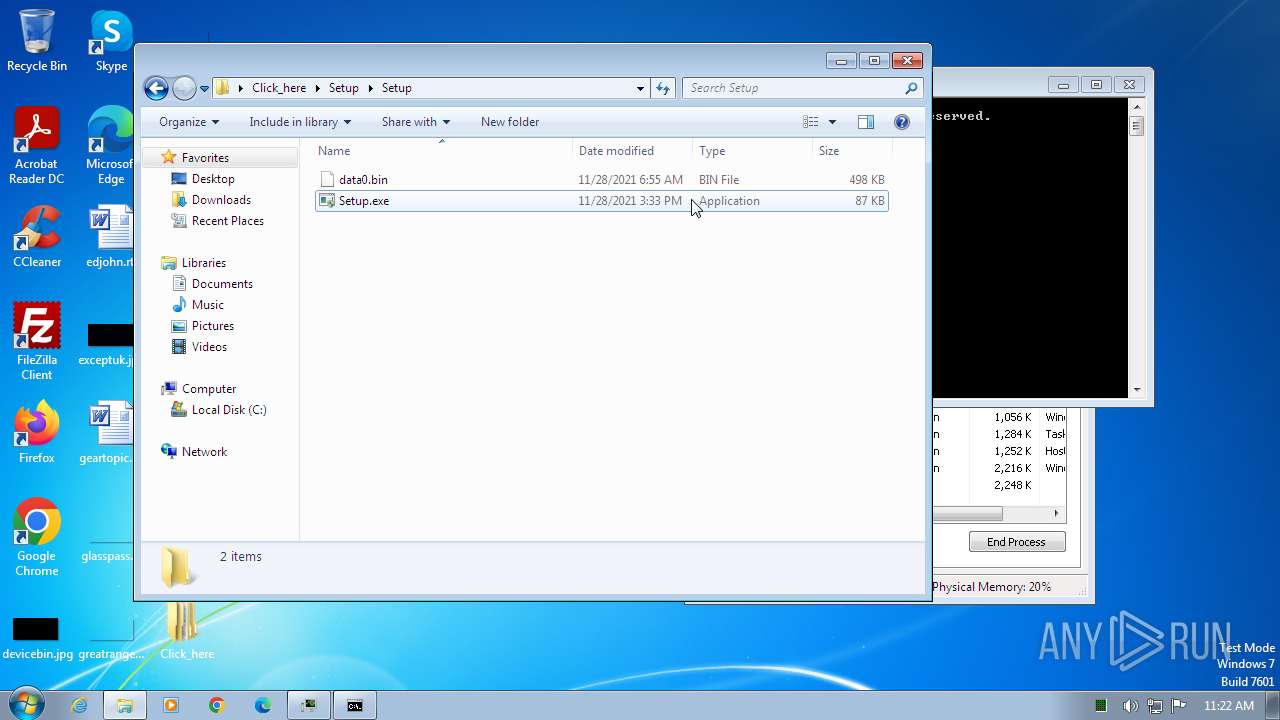Click End Process in Task Manager
The width and height of the screenshot is (1280, 720).
[1017, 542]
